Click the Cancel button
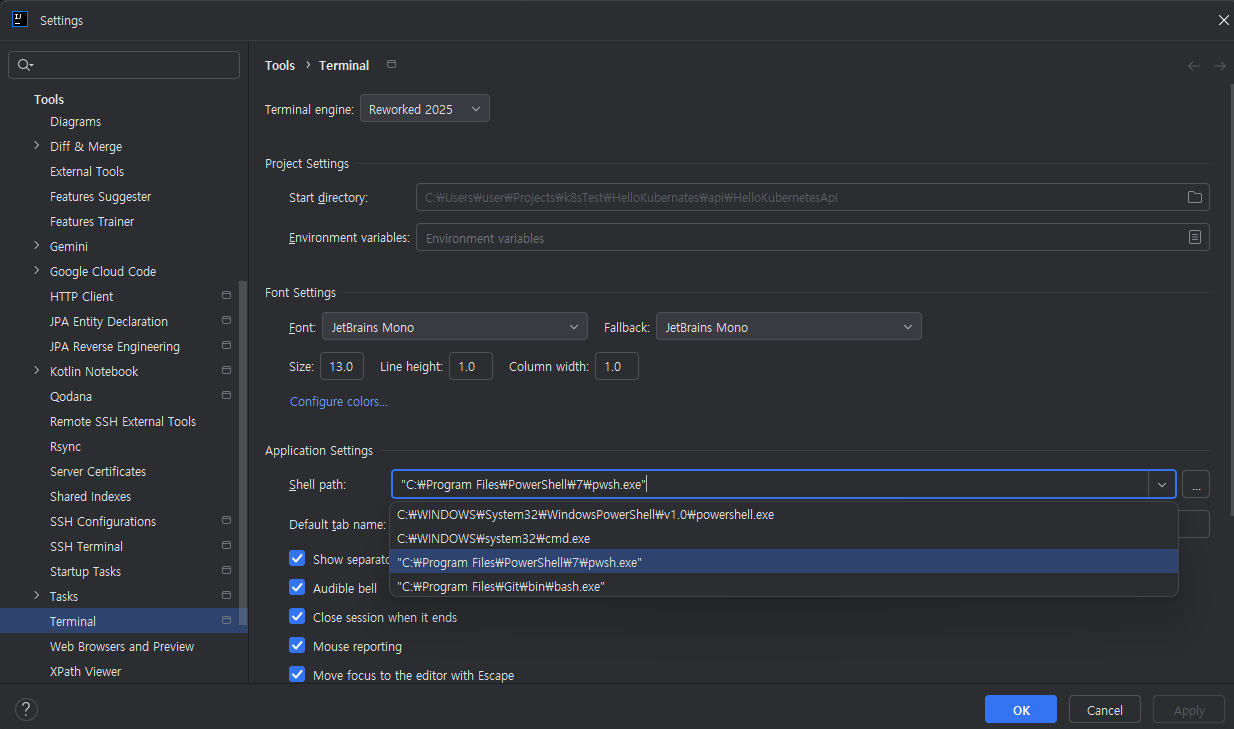The width and height of the screenshot is (1234, 729). 1105,710
